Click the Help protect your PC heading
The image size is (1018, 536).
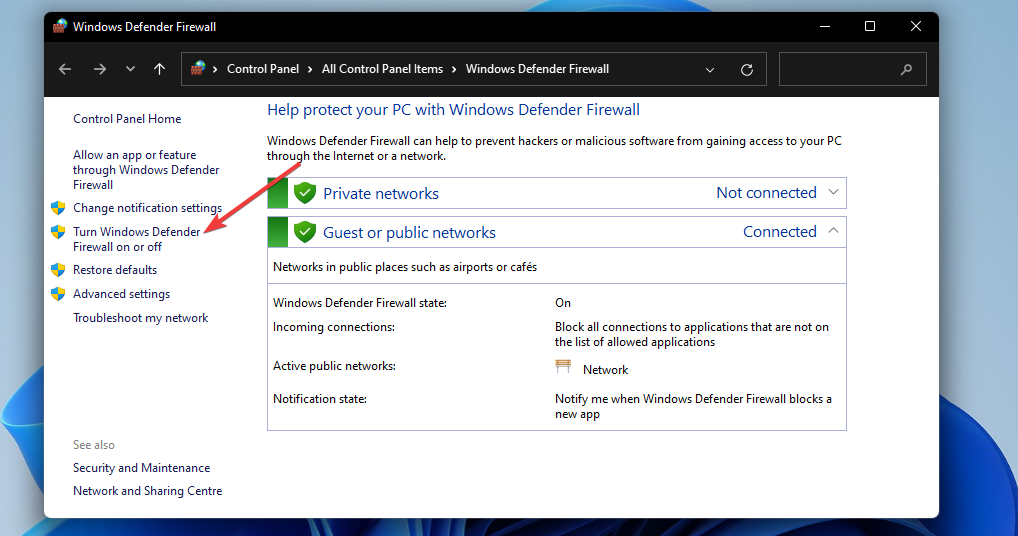[453, 110]
